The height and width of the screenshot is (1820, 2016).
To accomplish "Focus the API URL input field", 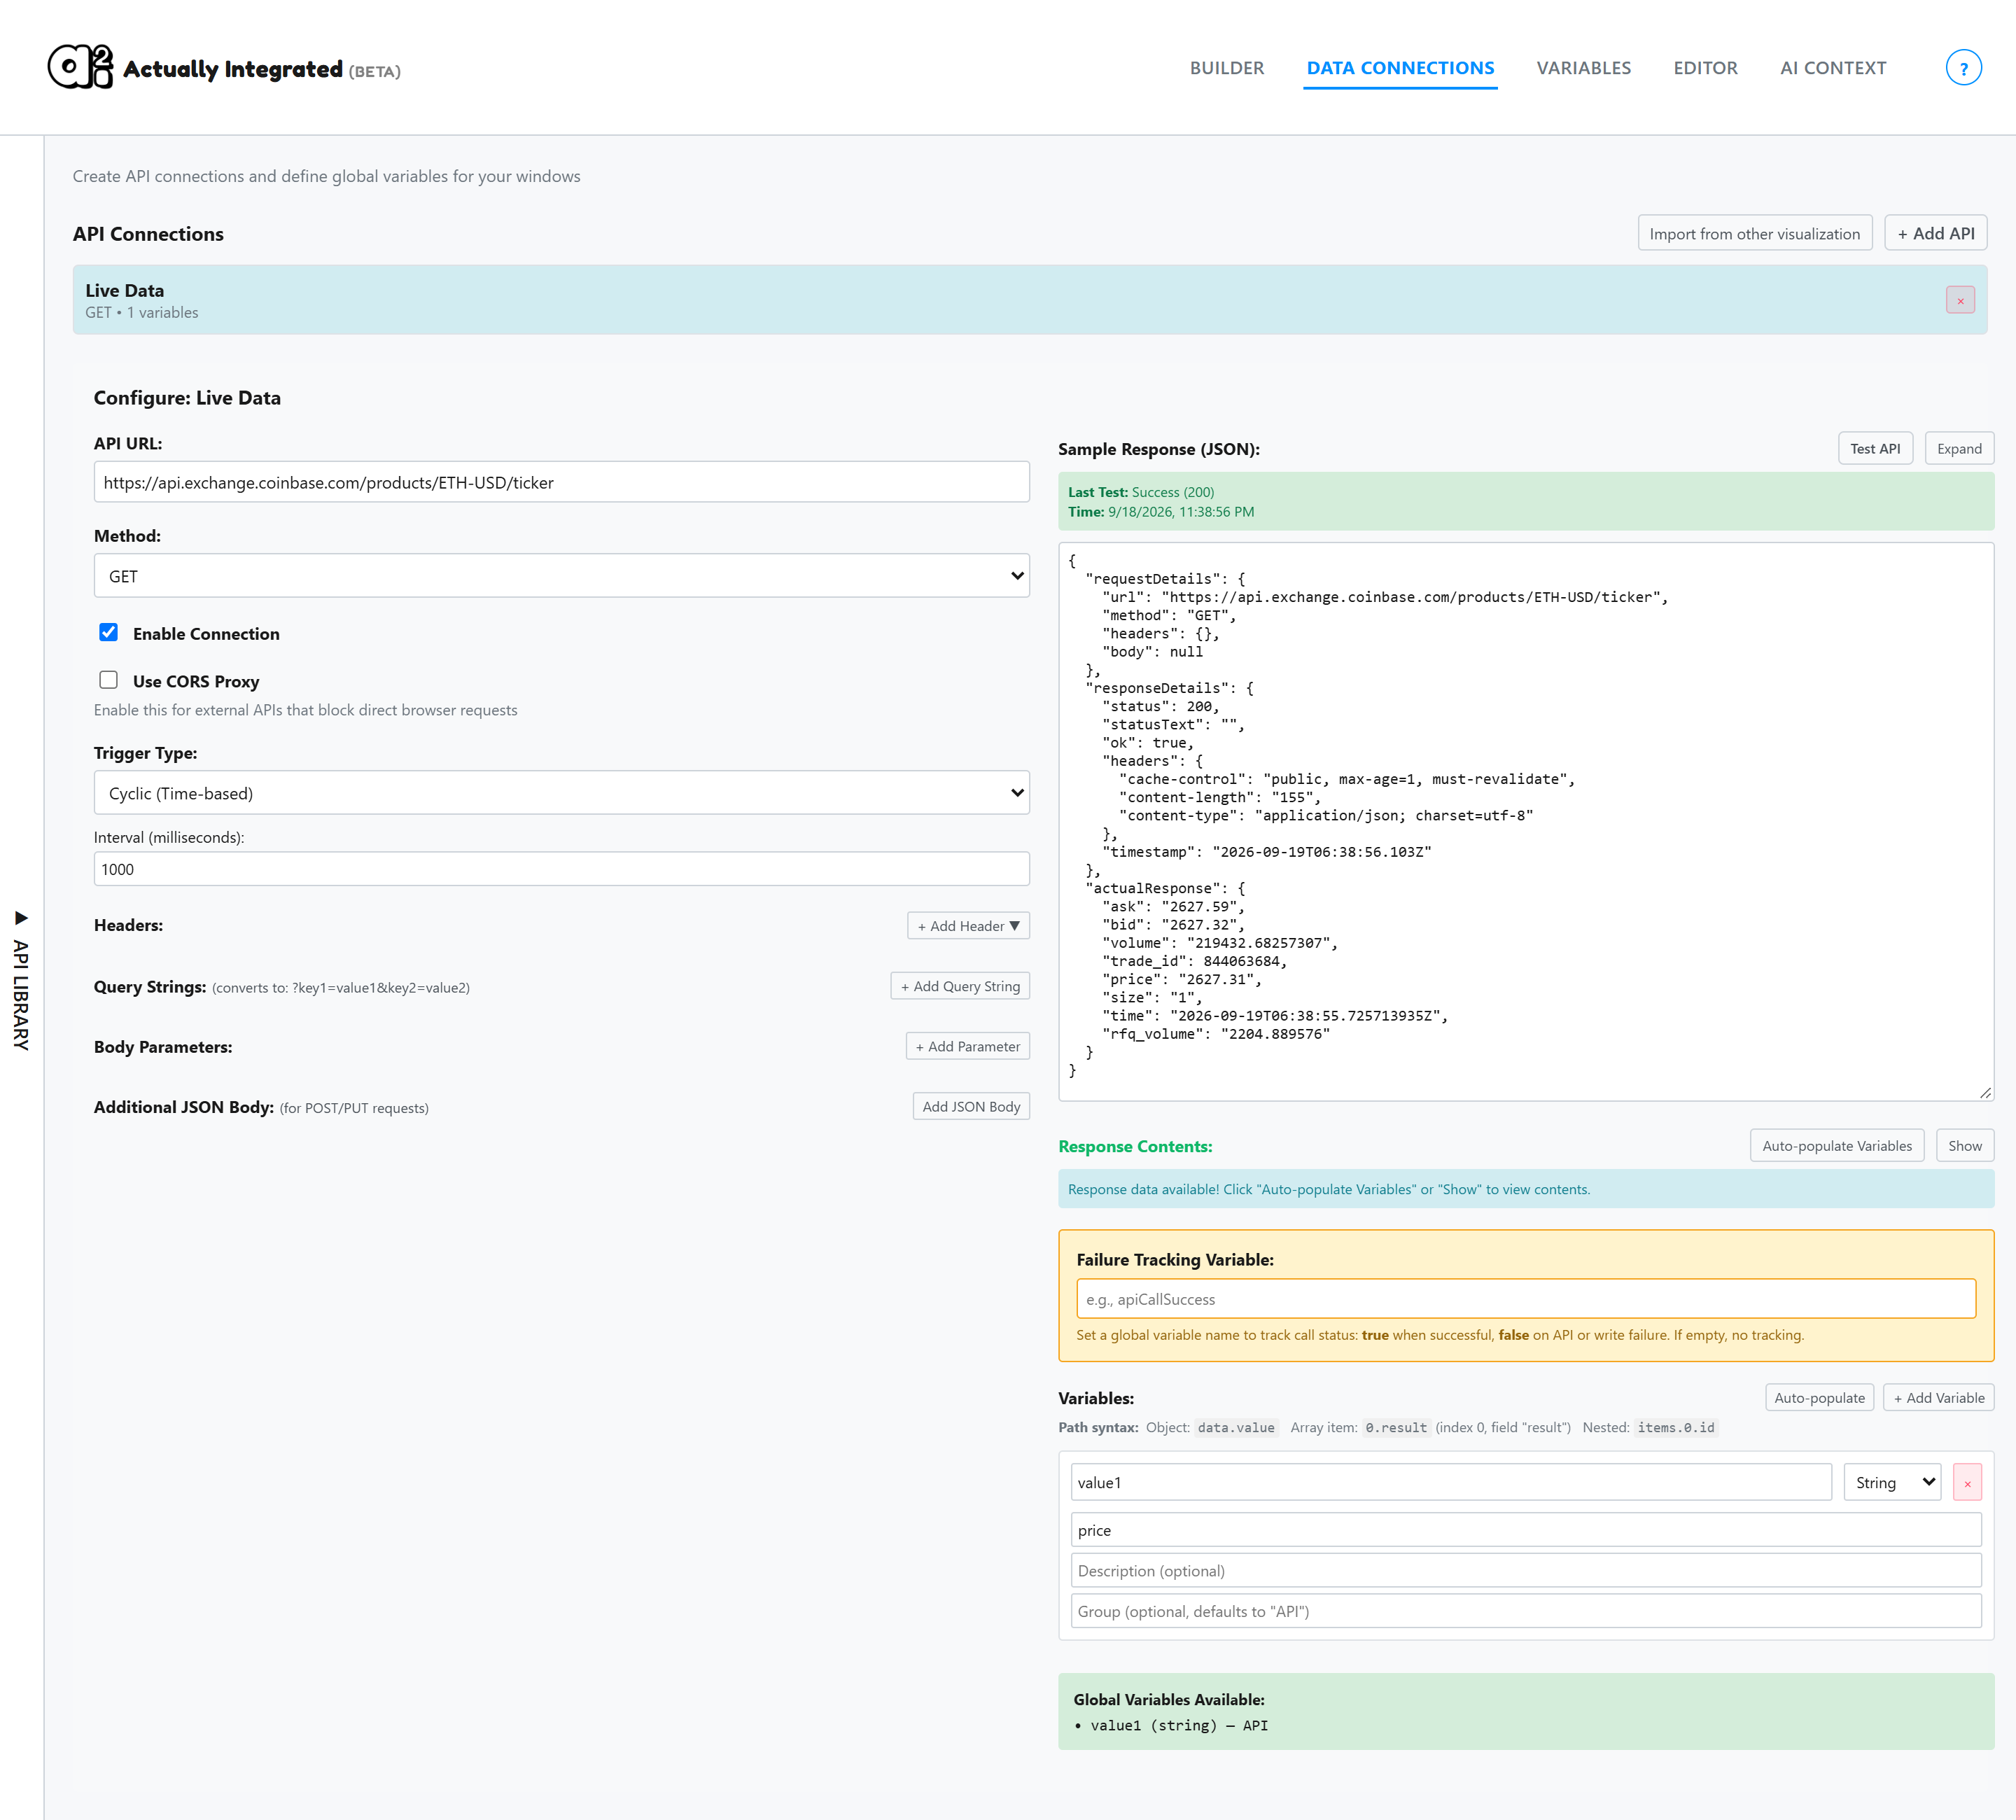I will pos(561,482).
